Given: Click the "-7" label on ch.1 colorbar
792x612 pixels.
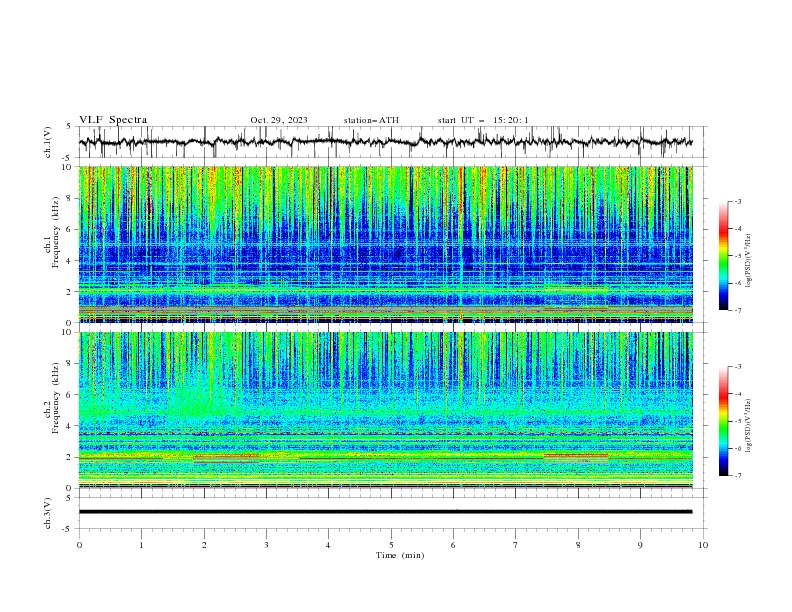Looking at the screenshot, I should click(x=738, y=310).
